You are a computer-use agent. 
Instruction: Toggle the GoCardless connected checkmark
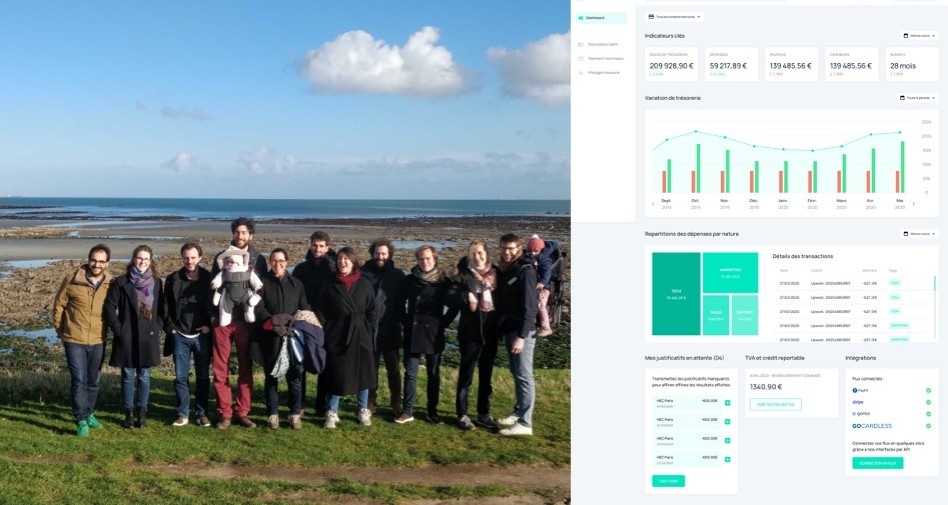coord(928,426)
